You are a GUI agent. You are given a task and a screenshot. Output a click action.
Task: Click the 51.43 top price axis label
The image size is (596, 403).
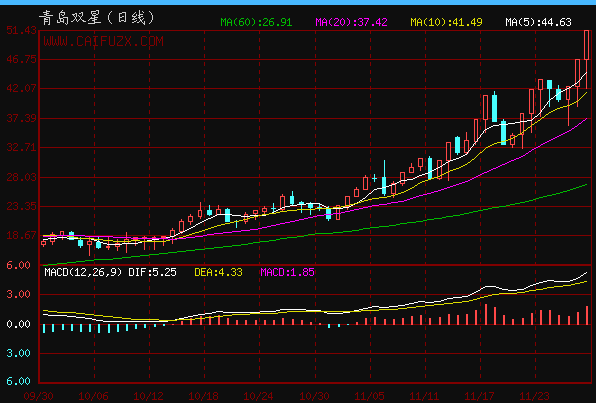(x=22, y=30)
